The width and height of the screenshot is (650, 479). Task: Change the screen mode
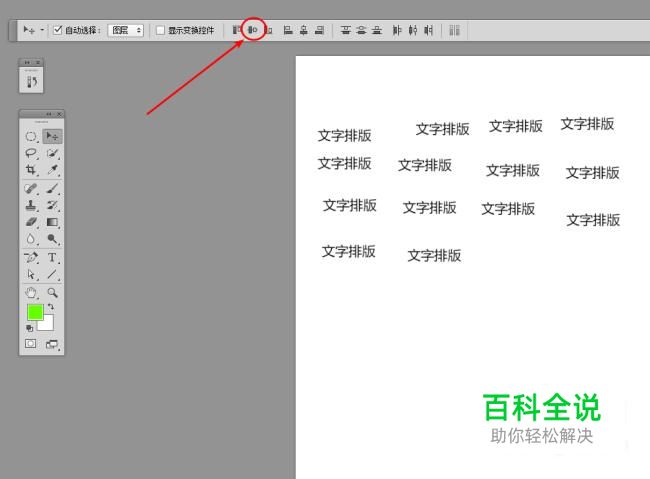52,344
